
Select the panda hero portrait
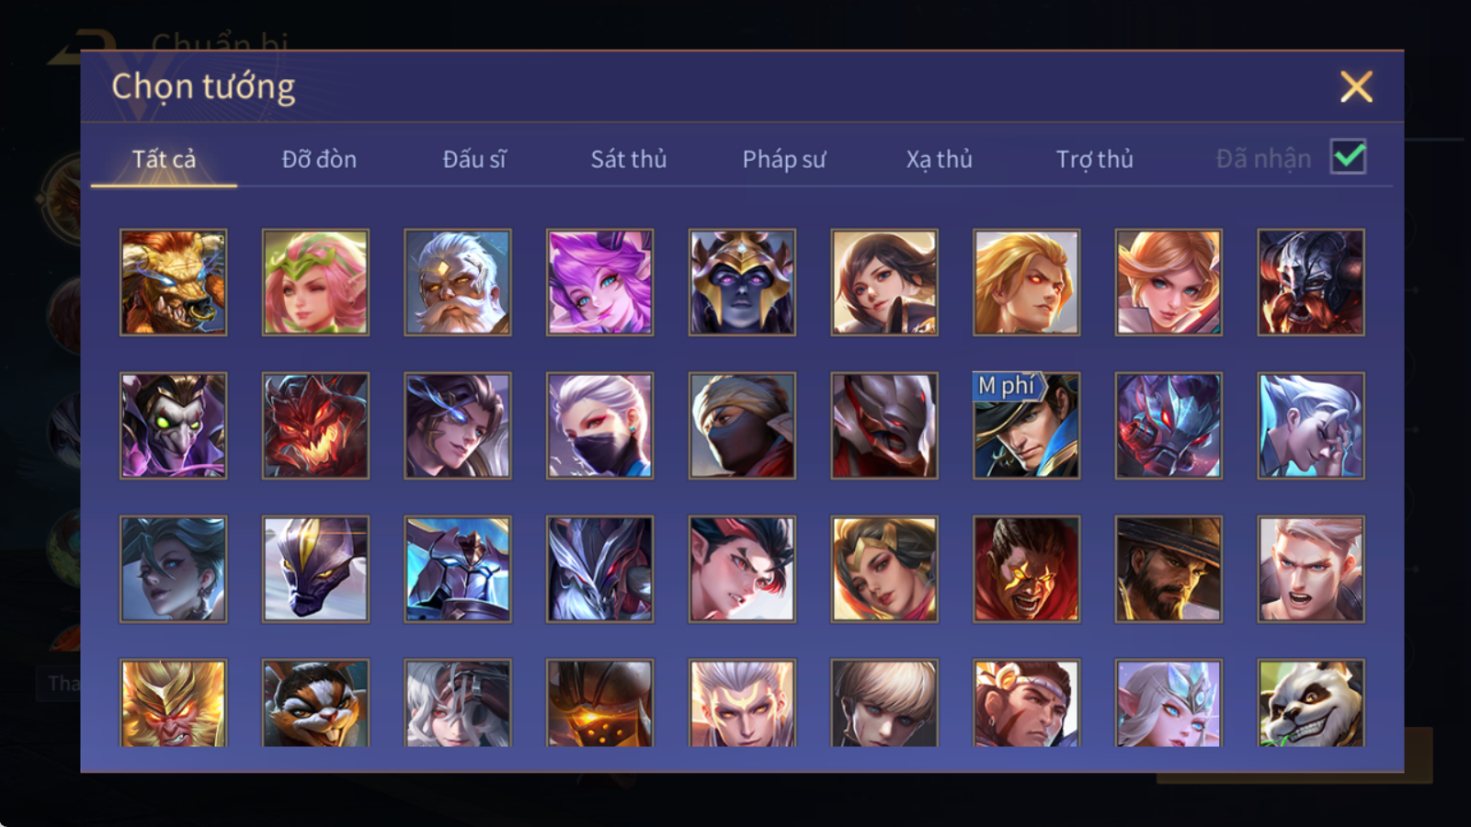pyautogui.click(x=1311, y=703)
